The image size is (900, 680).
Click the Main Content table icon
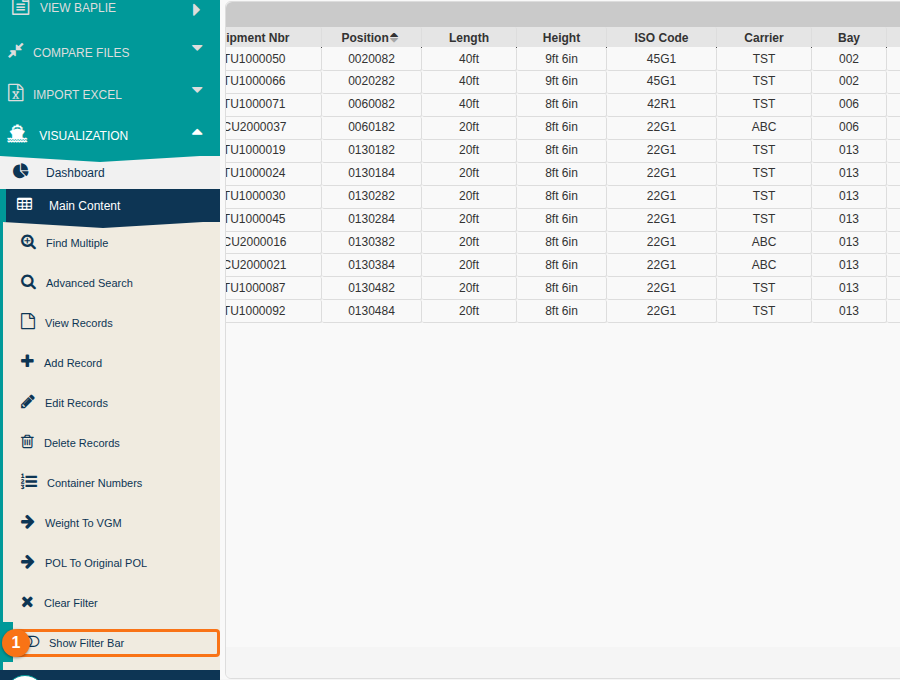tap(24, 204)
